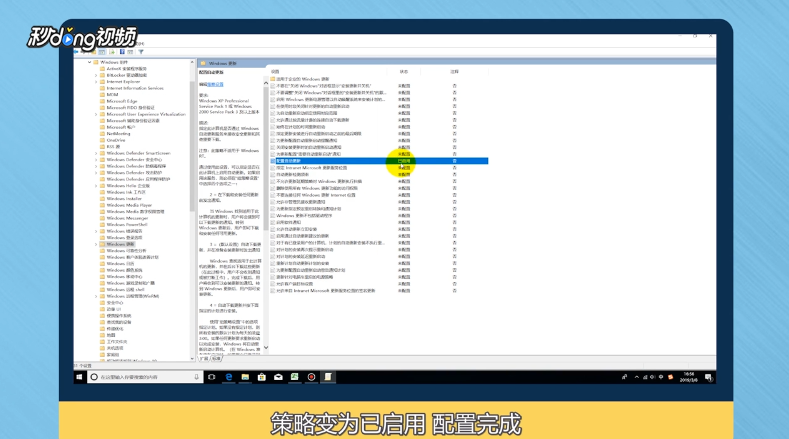Viewport: 789px width, 439px height.
Task: Switch to the 扩展 tab
Action: (204, 359)
